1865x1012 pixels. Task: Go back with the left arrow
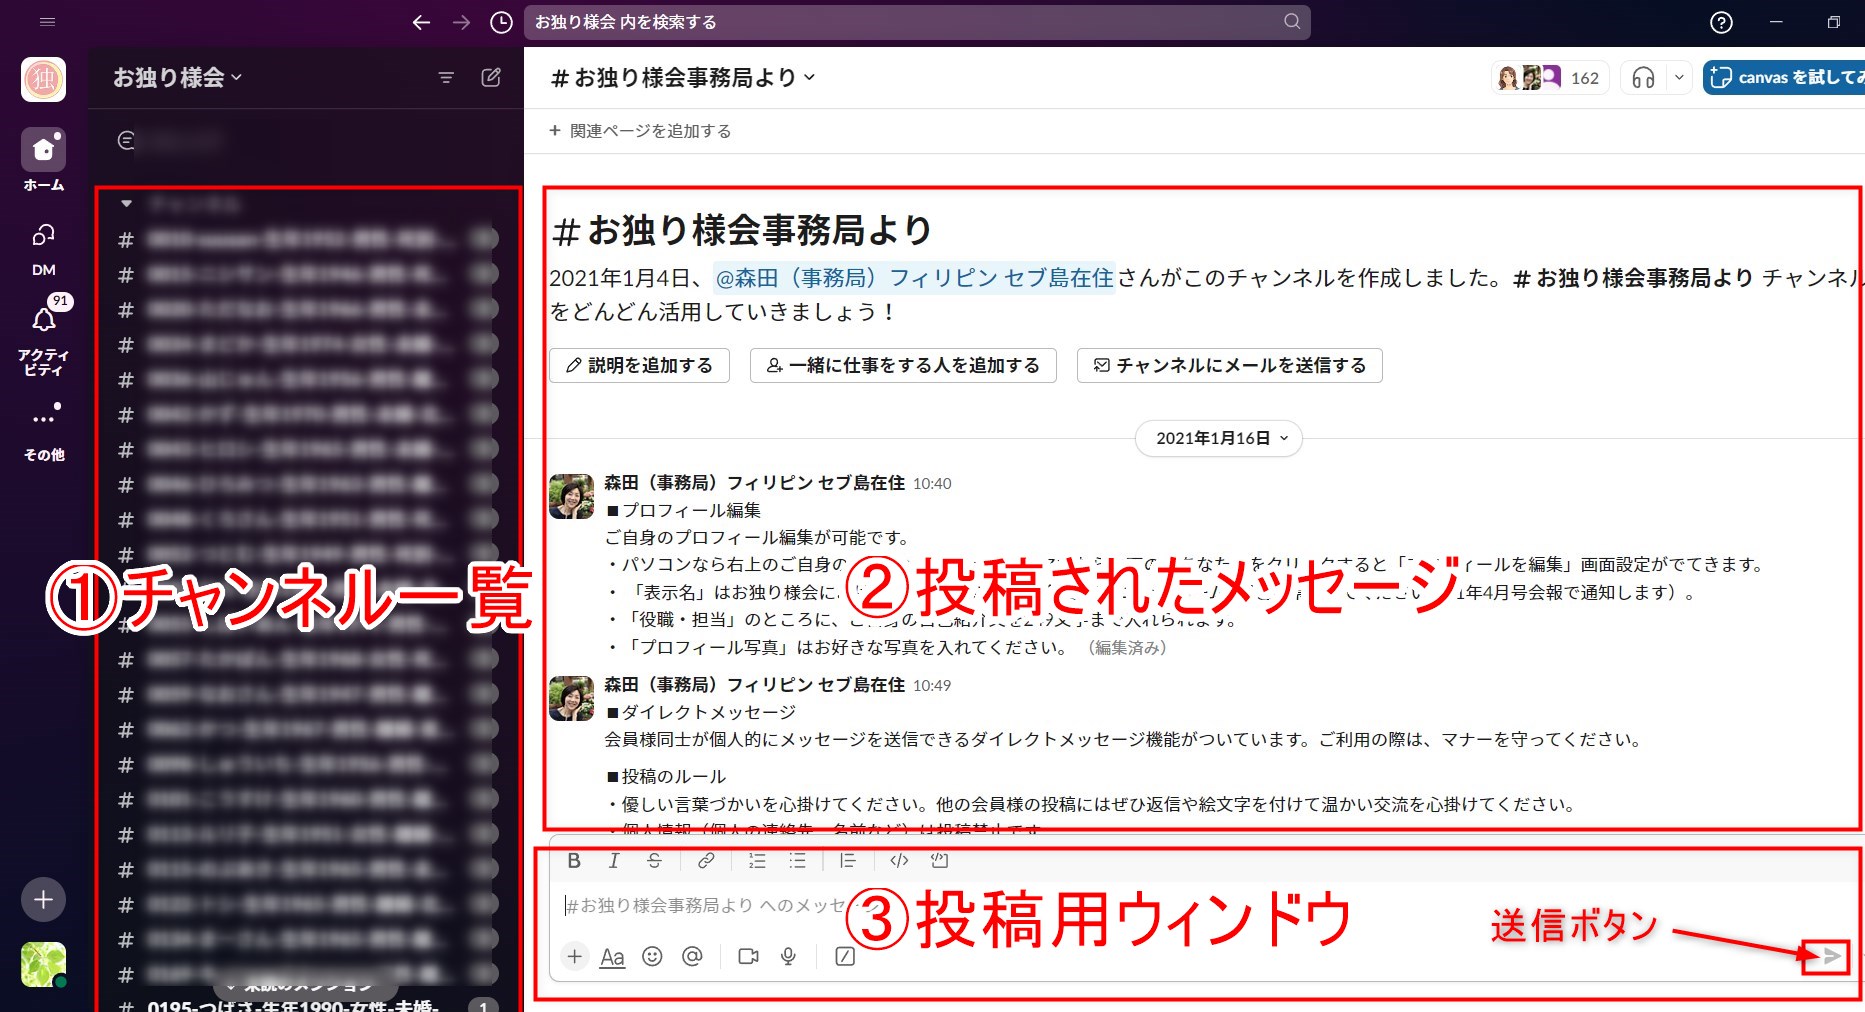tap(421, 22)
